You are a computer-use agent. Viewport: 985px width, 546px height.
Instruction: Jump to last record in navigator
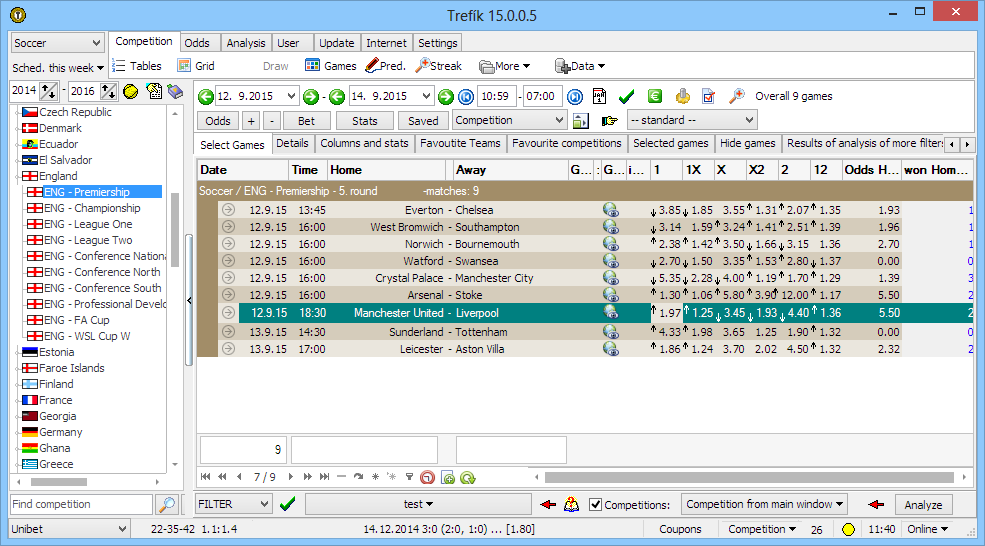tap(324, 477)
